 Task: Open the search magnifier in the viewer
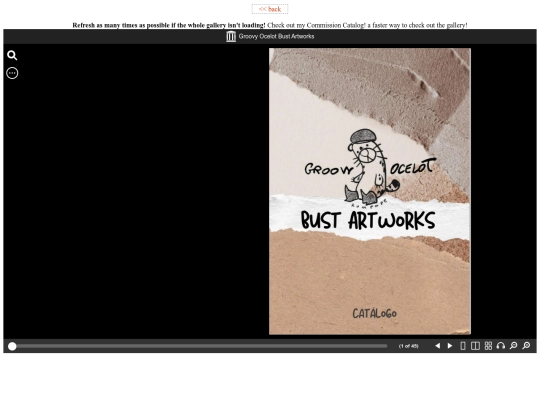(12, 55)
